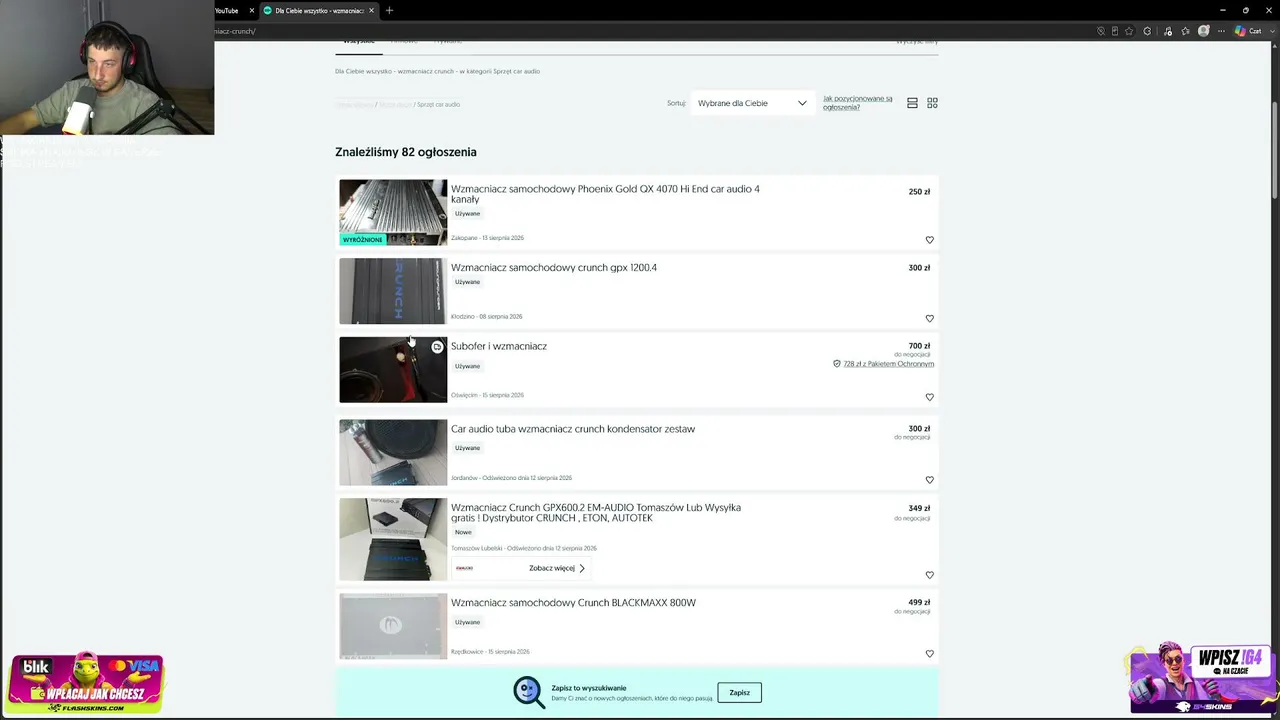Open the browser profile avatar
This screenshot has height=720, width=1280.
[1204, 31]
